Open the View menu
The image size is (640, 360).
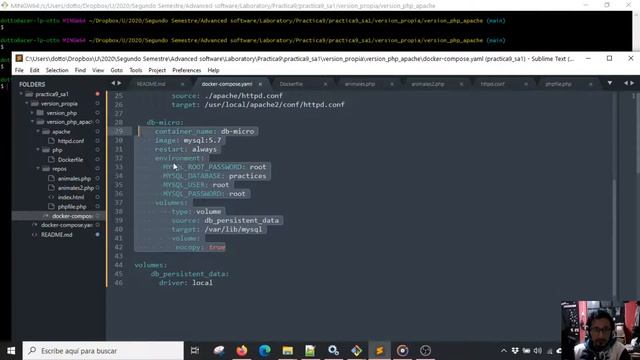coord(98,70)
